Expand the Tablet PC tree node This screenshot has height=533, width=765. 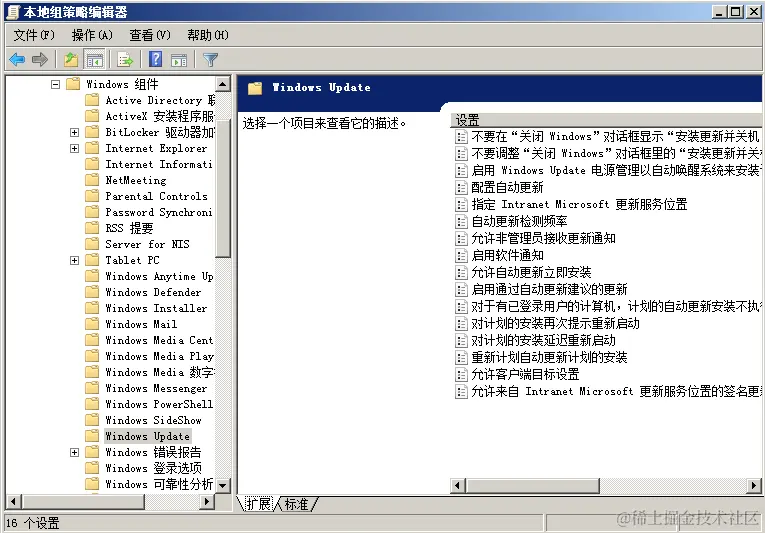pos(74,261)
